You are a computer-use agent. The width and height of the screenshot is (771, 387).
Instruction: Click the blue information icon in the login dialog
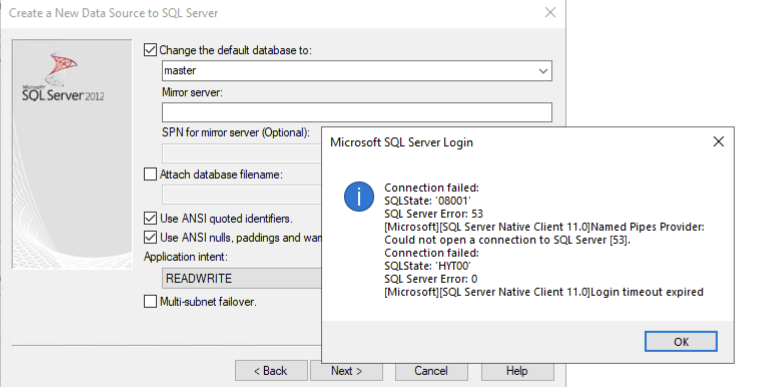click(x=358, y=196)
